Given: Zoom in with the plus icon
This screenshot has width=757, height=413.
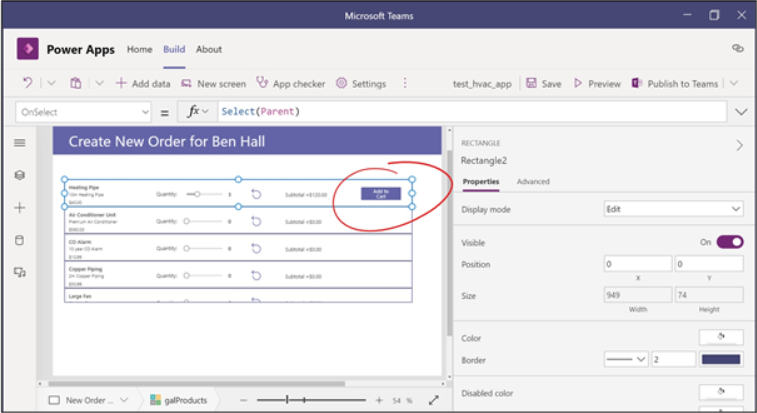Looking at the screenshot, I should click(379, 400).
